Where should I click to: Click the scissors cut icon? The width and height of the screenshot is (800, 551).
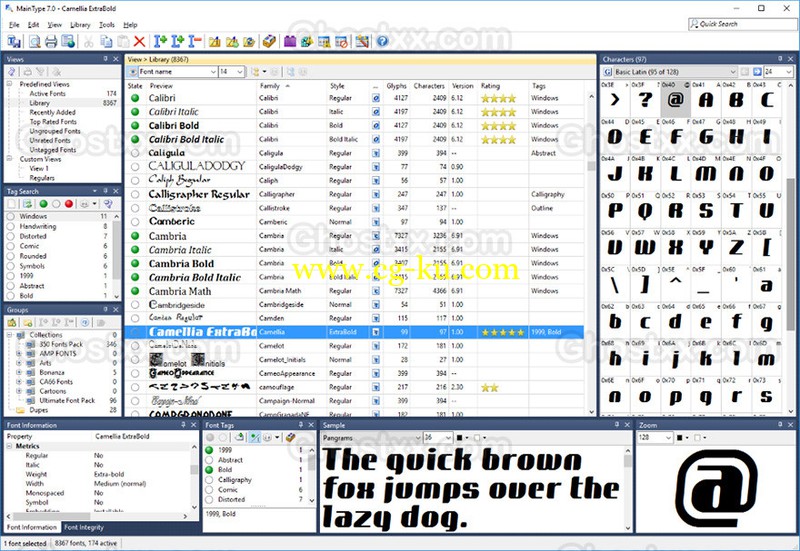pos(89,41)
